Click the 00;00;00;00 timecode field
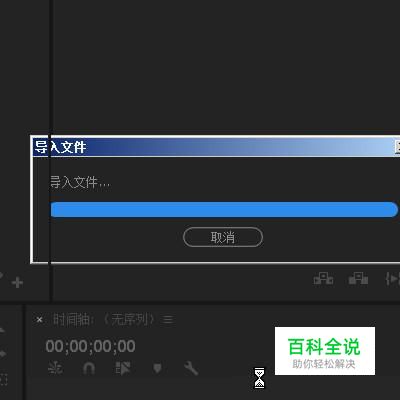 (90, 346)
